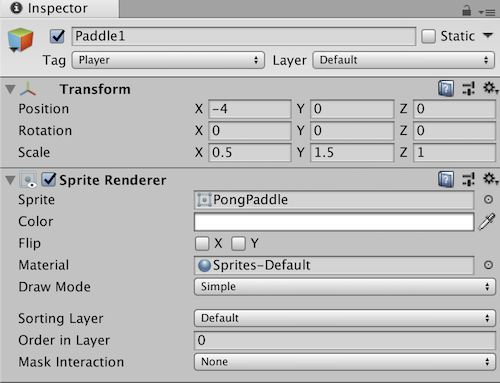Screen dimensions: 500x383
Task: Open Transform component help reference icon
Action: pyautogui.click(x=446, y=88)
